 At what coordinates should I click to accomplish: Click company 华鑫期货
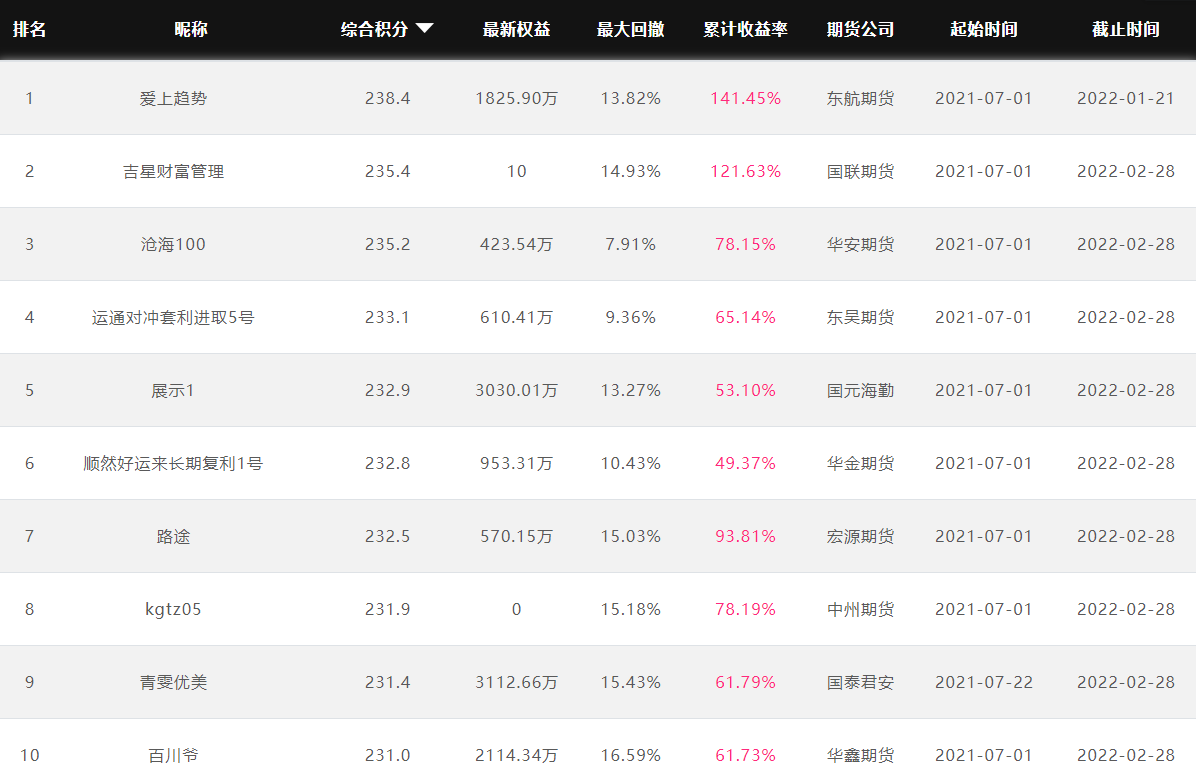point(860,755)
